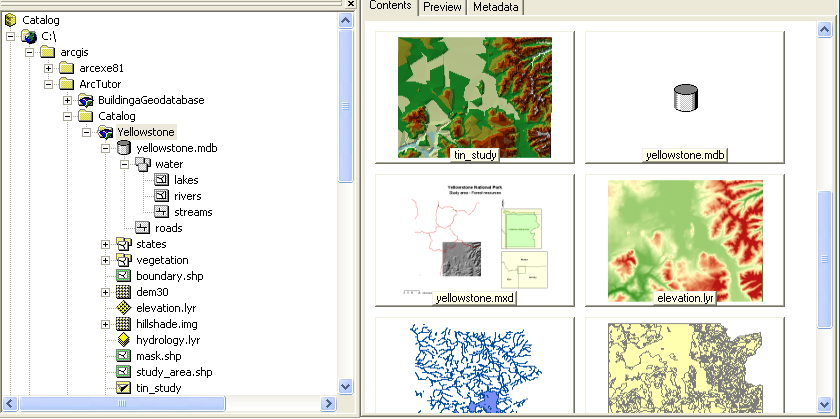The width and height of the screenshot is (840, 419).
Task: Collapse the ArcTutor folder node
Action: [48, 85]
